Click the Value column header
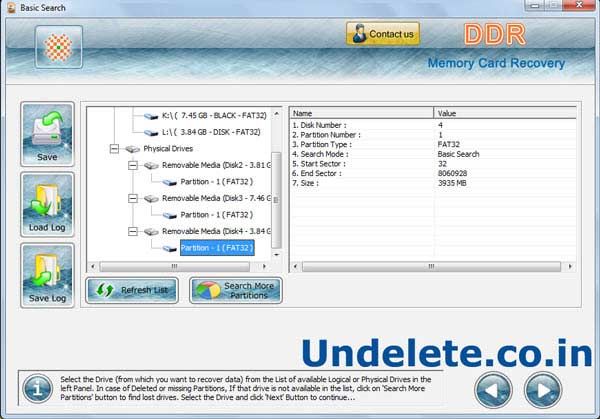 [505, 113]
